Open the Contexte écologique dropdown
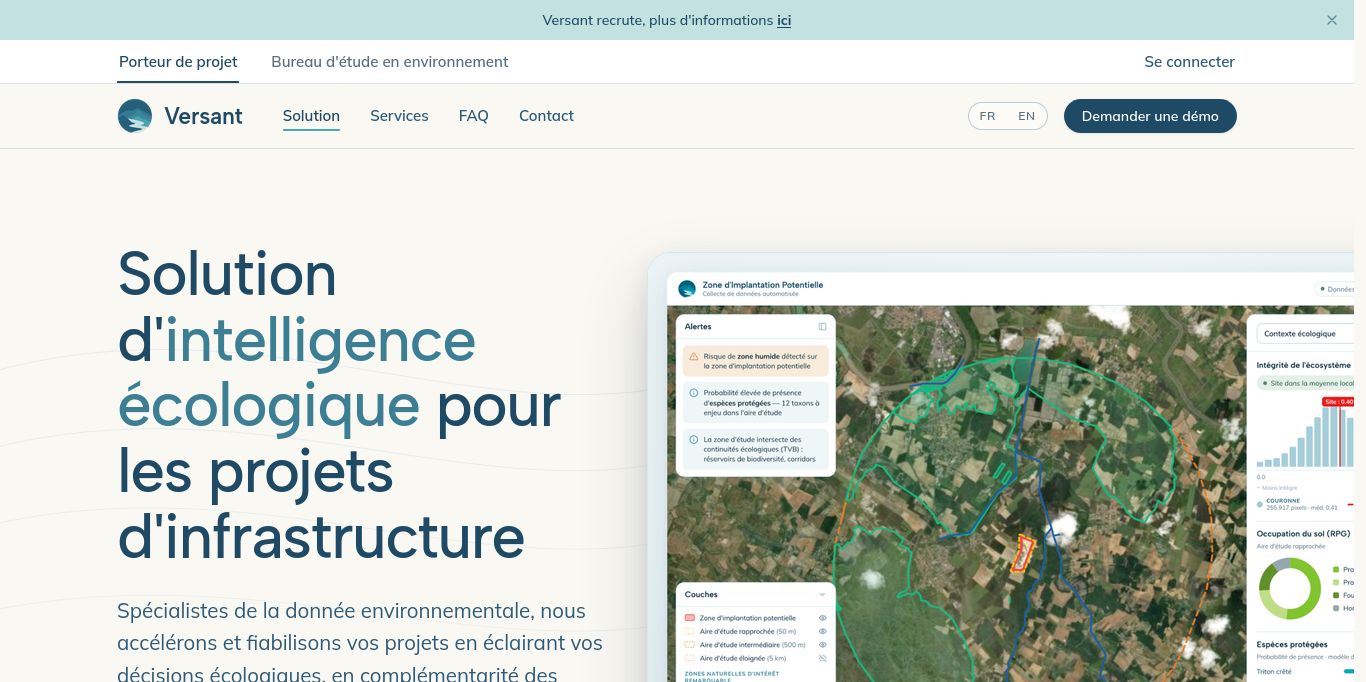This screenshot has width=1366, height=682. 1304,334
